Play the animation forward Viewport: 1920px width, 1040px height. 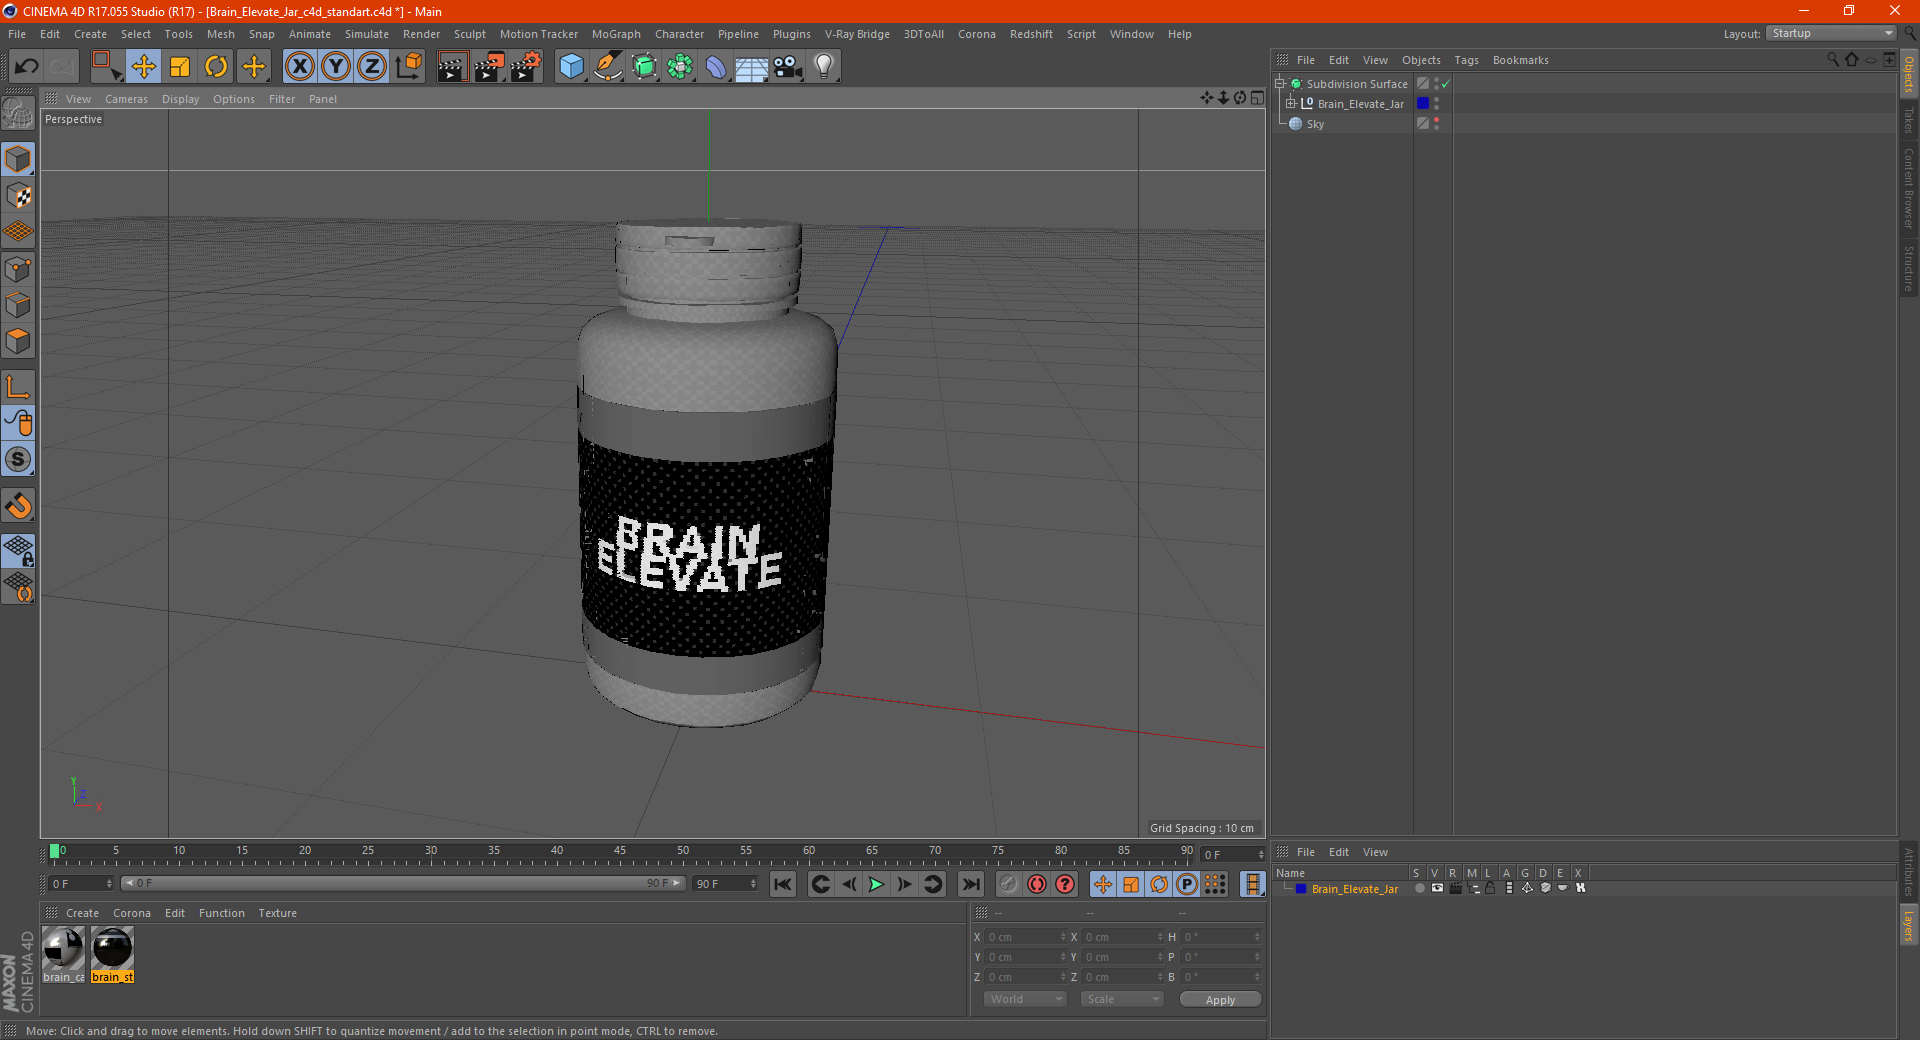[876, 884]
